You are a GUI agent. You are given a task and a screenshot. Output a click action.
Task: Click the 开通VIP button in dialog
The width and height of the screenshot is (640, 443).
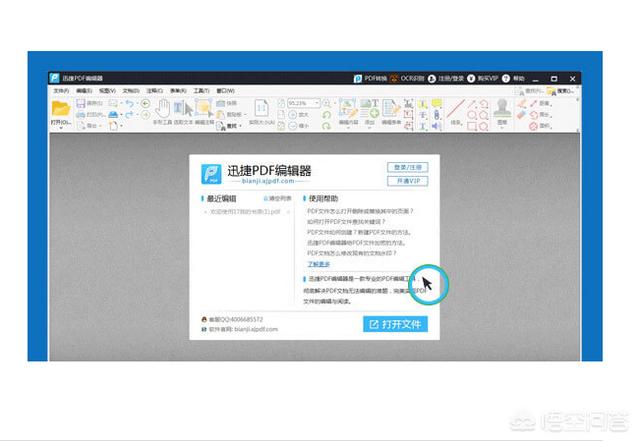(x=407, y=181)
